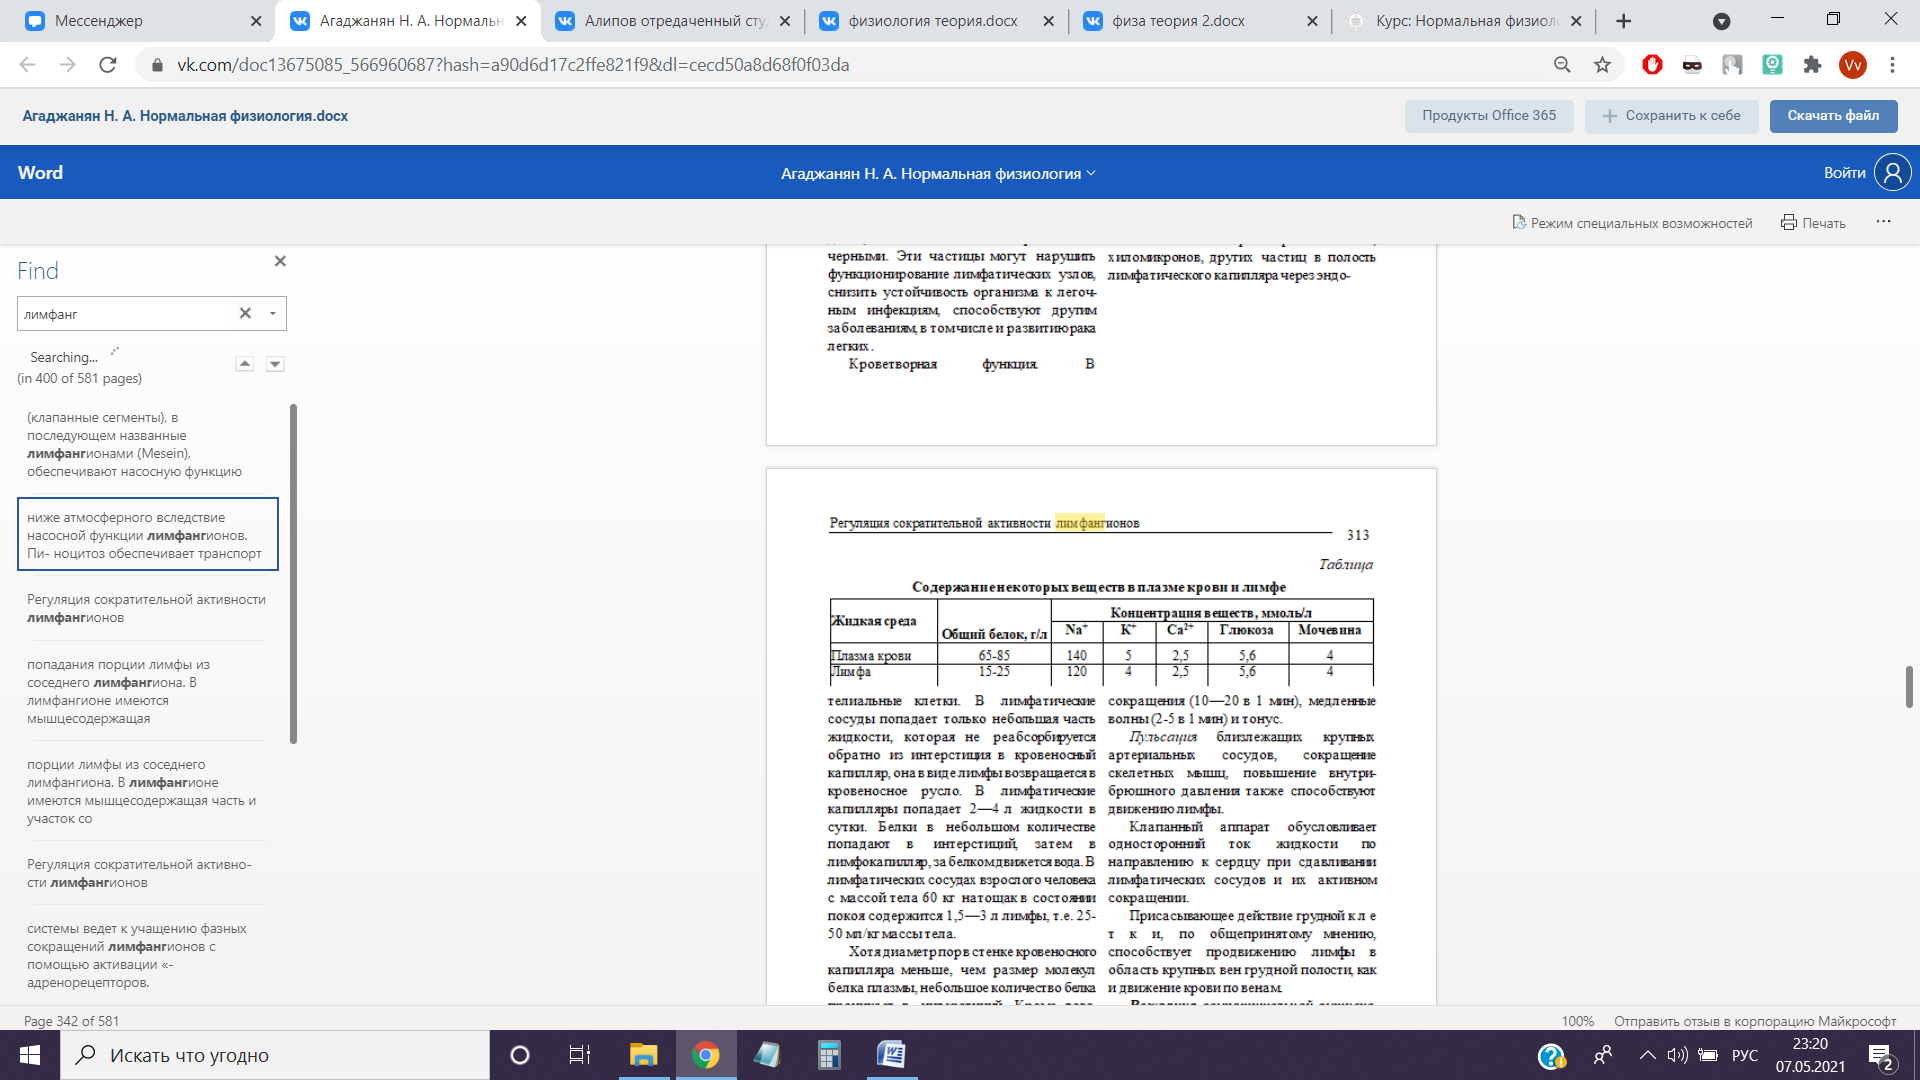1920x1080 pixels.
Task: Open the Extensions puzzle icon
Action: 1812,65
